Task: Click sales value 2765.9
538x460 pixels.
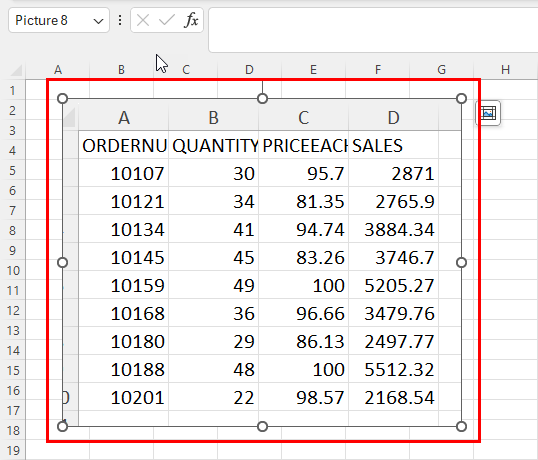Action: pyautogui.click(x=405, y=202)
